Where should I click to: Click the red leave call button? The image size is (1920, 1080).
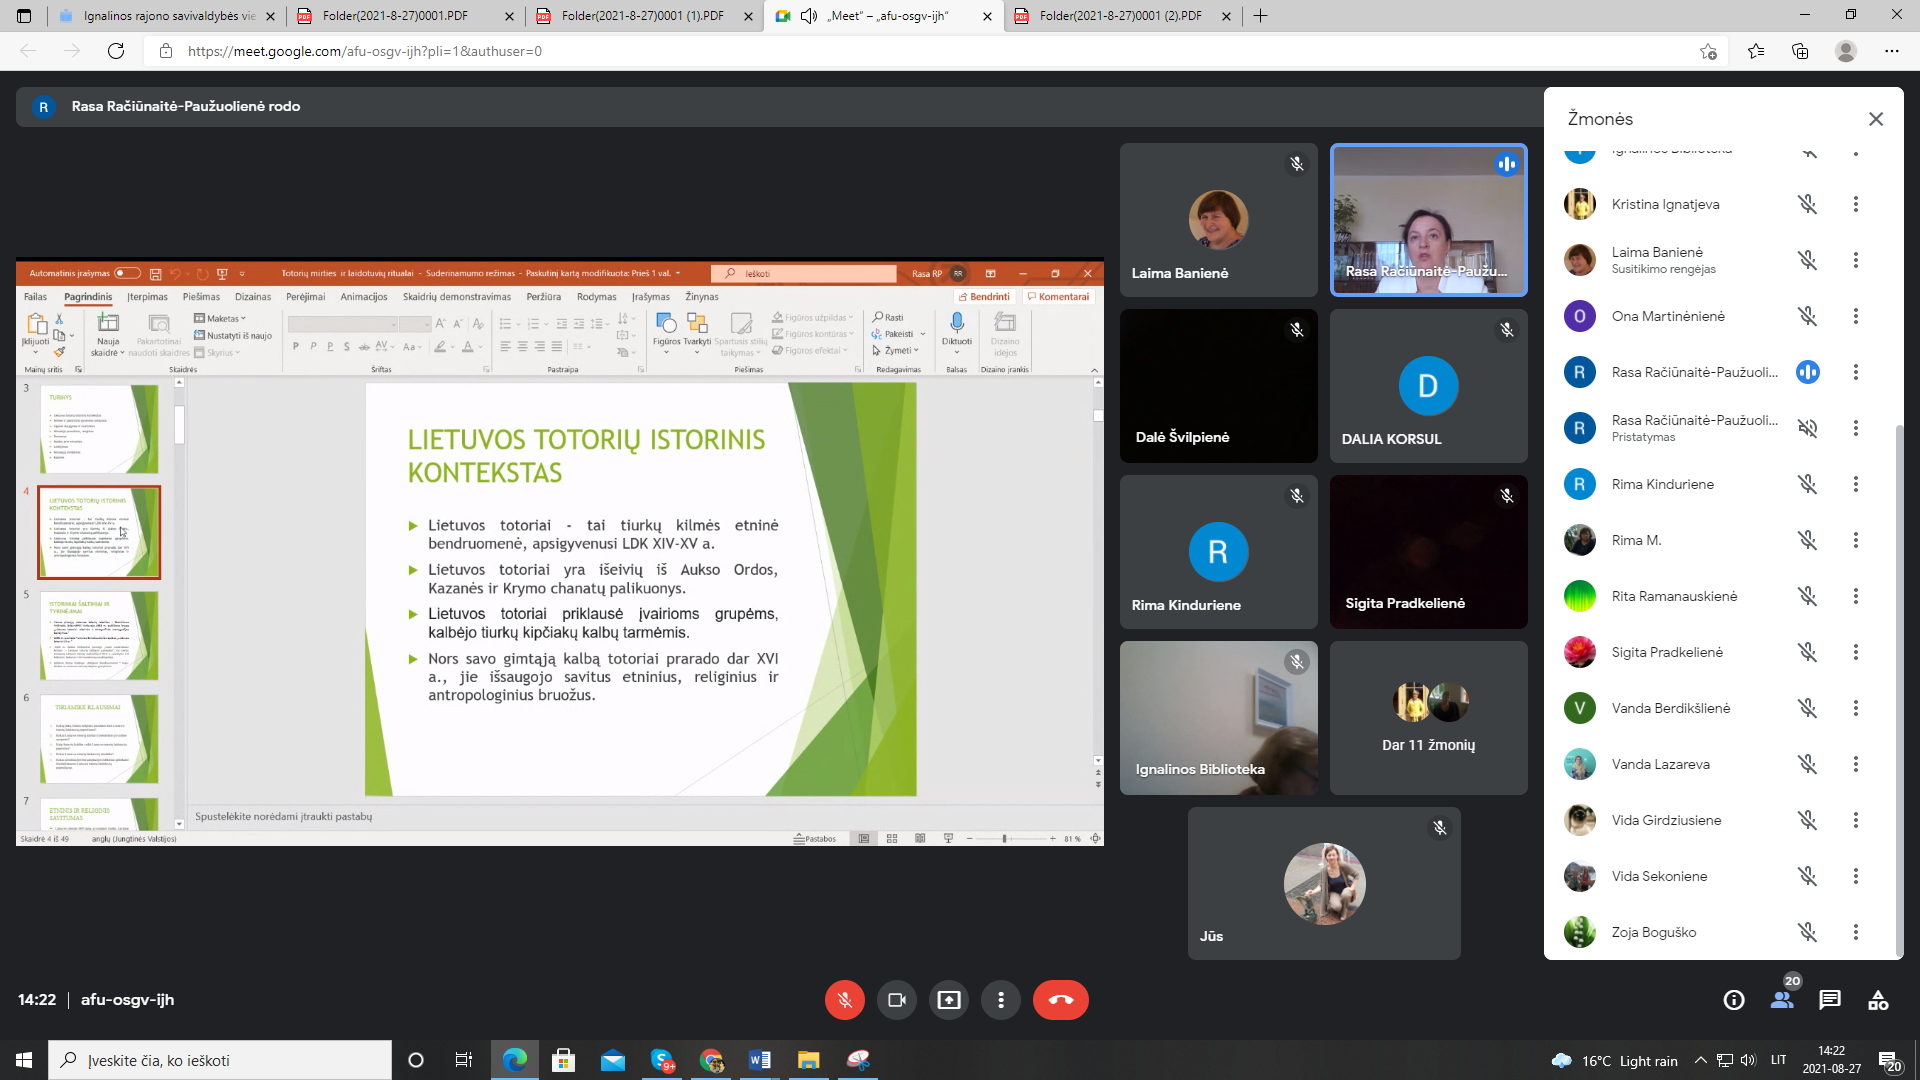point(1060,1000)
